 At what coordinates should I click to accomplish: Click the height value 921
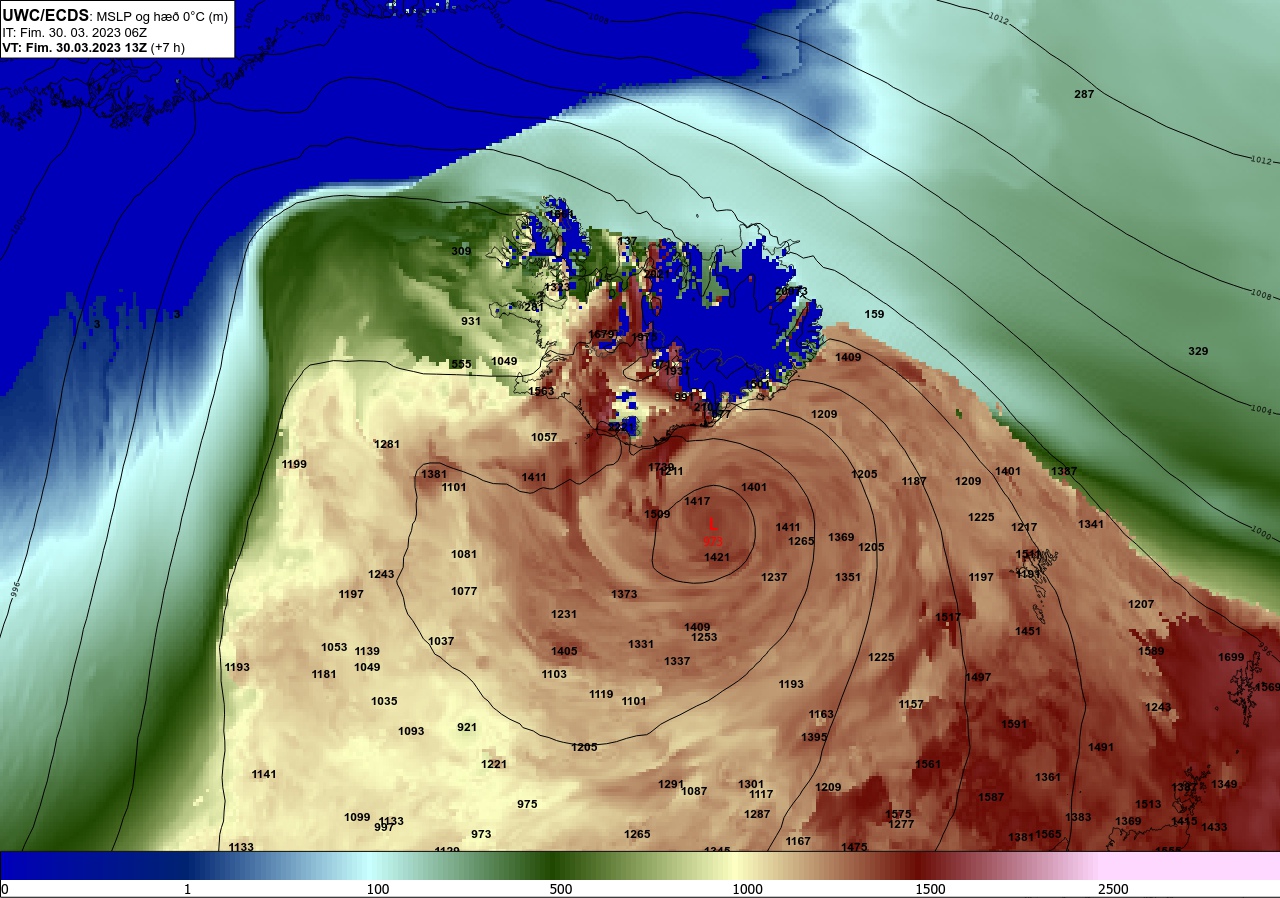[x=467, y=727]
